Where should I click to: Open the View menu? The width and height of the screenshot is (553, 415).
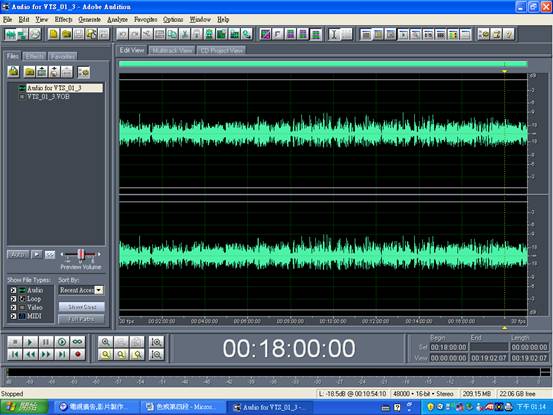pos(41,19)
